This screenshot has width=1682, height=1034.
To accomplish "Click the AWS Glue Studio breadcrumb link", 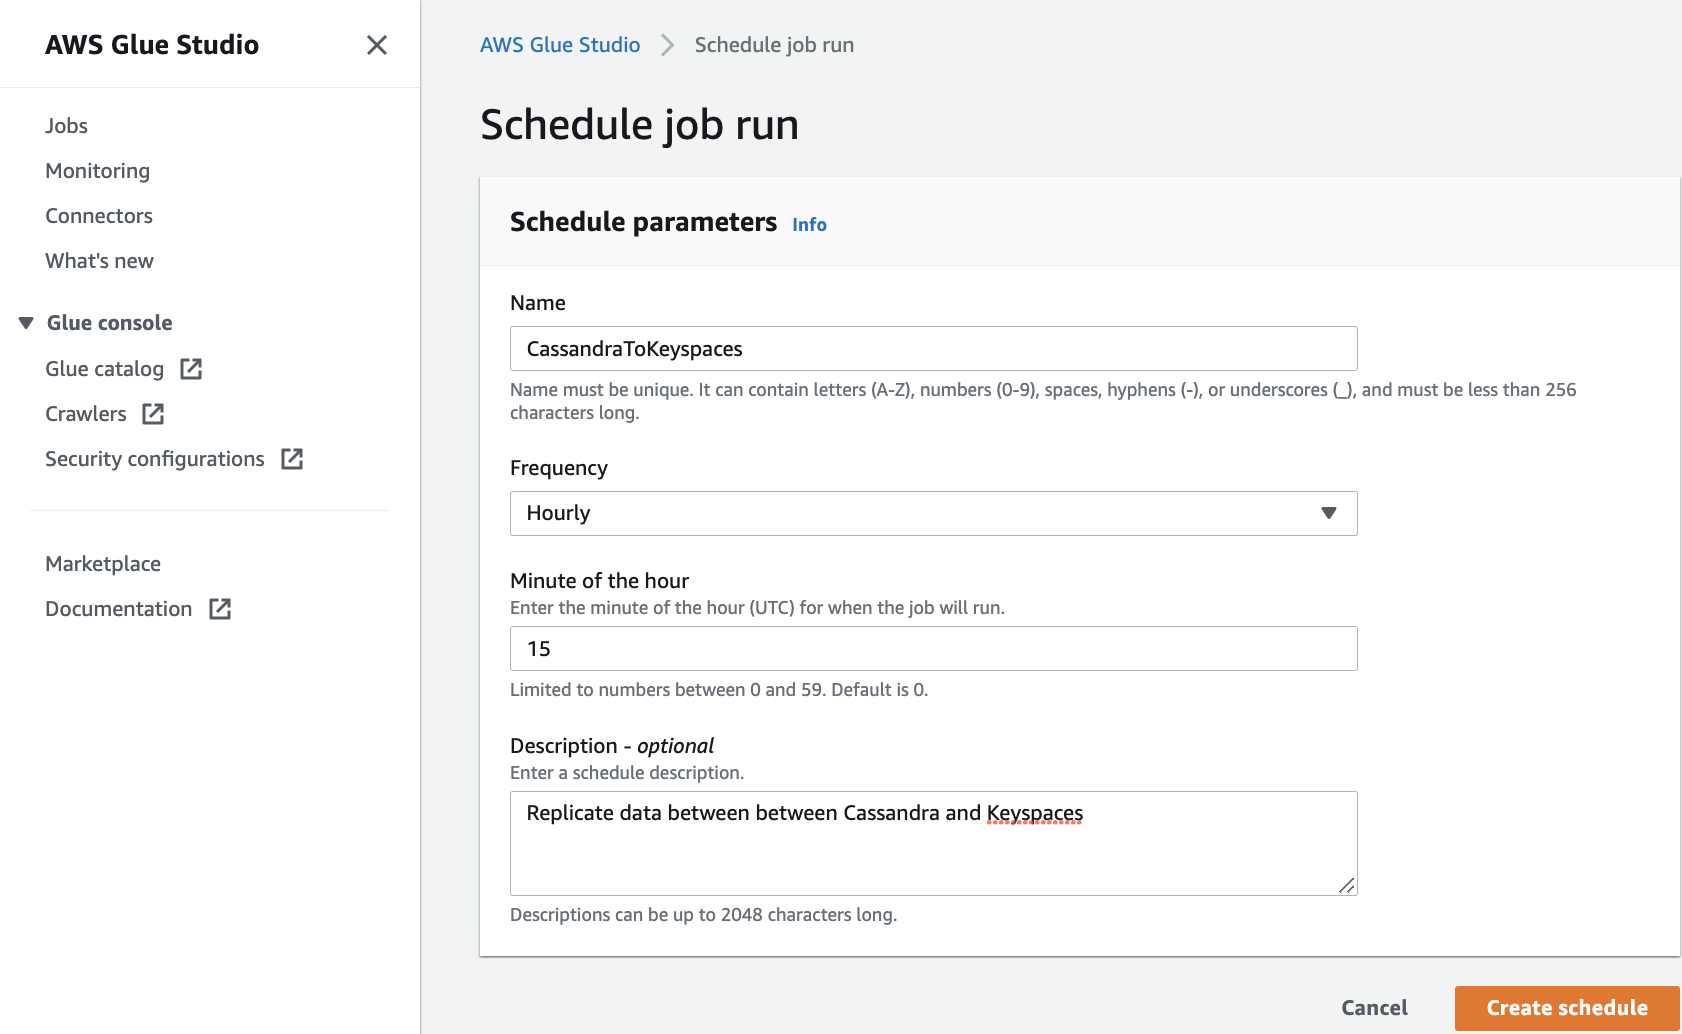I will pyautogui.click(x=560, y=45).
